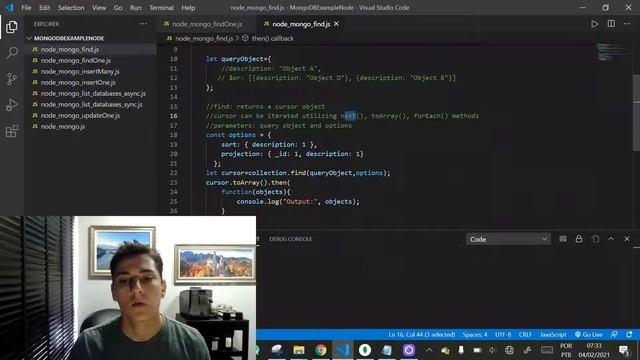
Task: Open the Extensions view
Action: 12,131
